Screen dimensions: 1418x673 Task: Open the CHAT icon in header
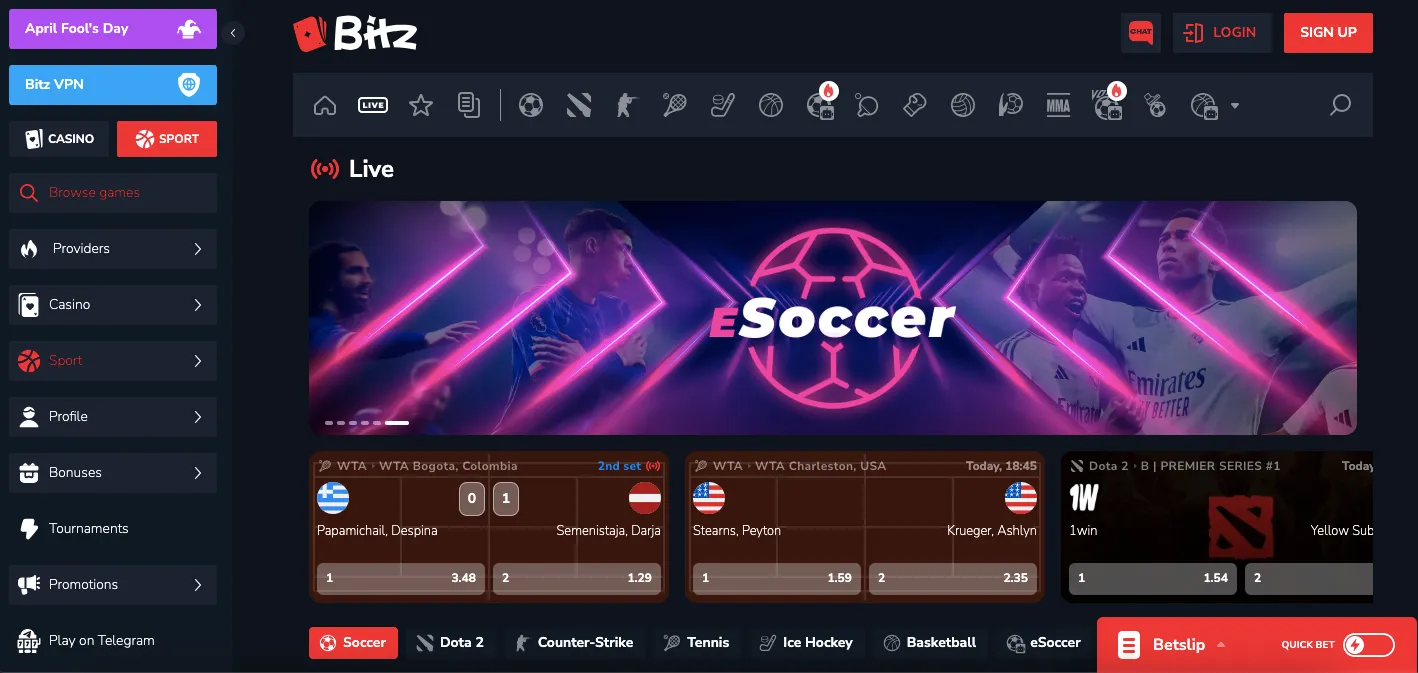tap(1141, 32)
